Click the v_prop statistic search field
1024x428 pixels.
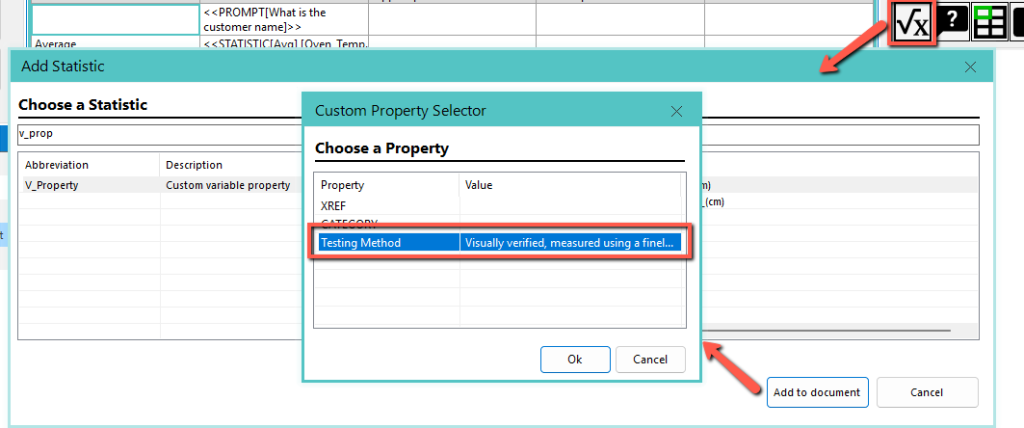click(x=160, y=134)
